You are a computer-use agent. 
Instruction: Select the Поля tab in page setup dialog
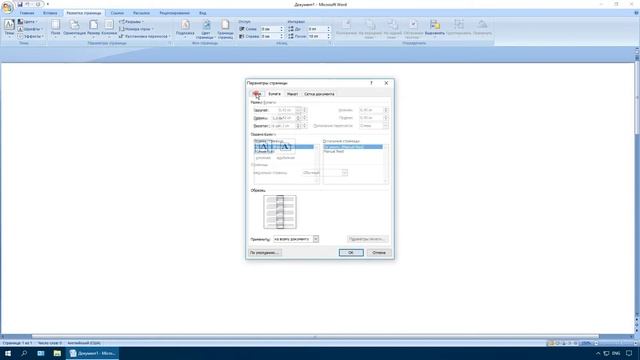pos(257,94)
